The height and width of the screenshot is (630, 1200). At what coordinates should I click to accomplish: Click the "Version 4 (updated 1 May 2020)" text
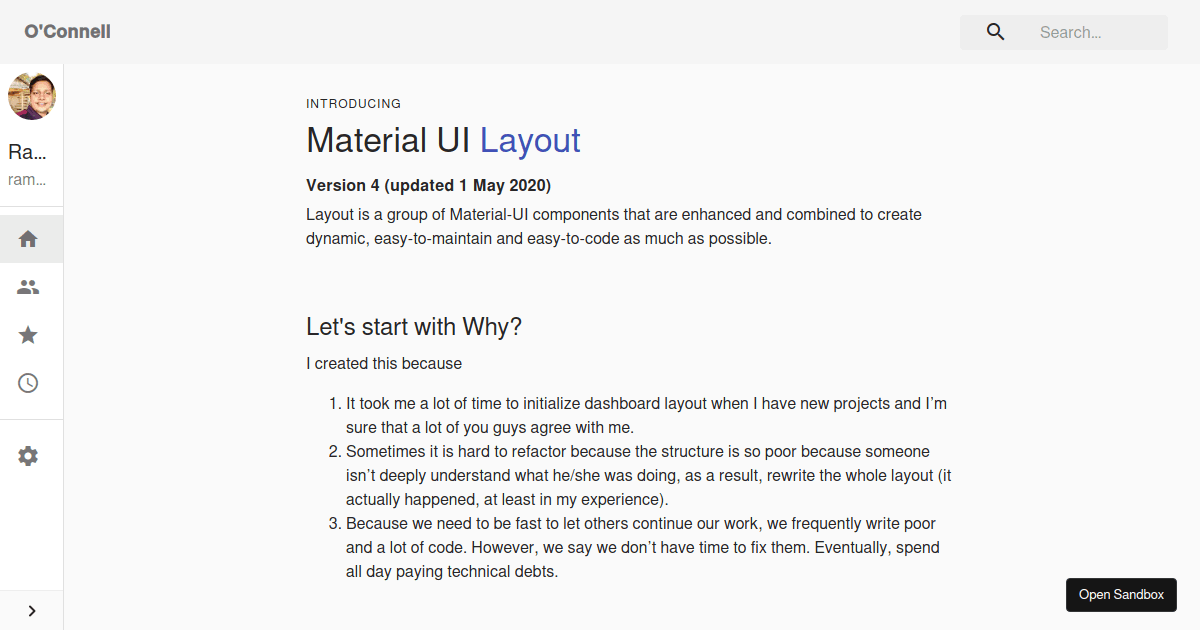tap(428, 185)
